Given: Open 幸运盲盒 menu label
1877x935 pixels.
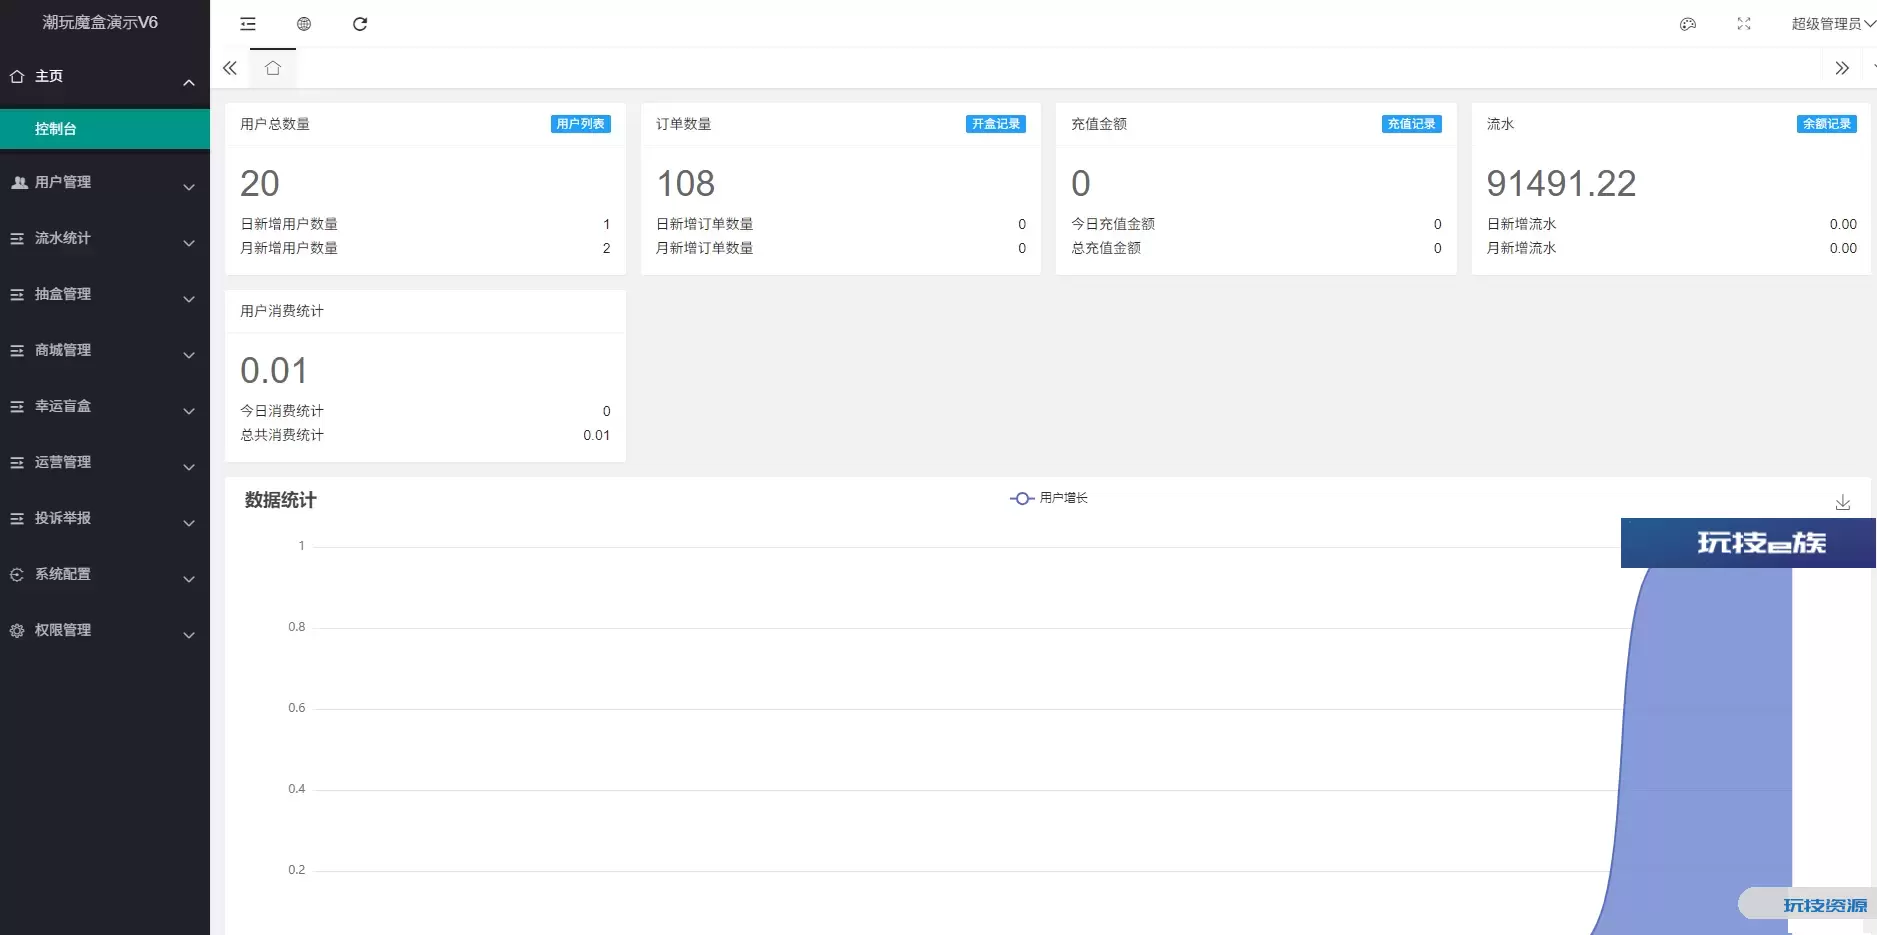Looking at the screenshot, I should 63,406.
